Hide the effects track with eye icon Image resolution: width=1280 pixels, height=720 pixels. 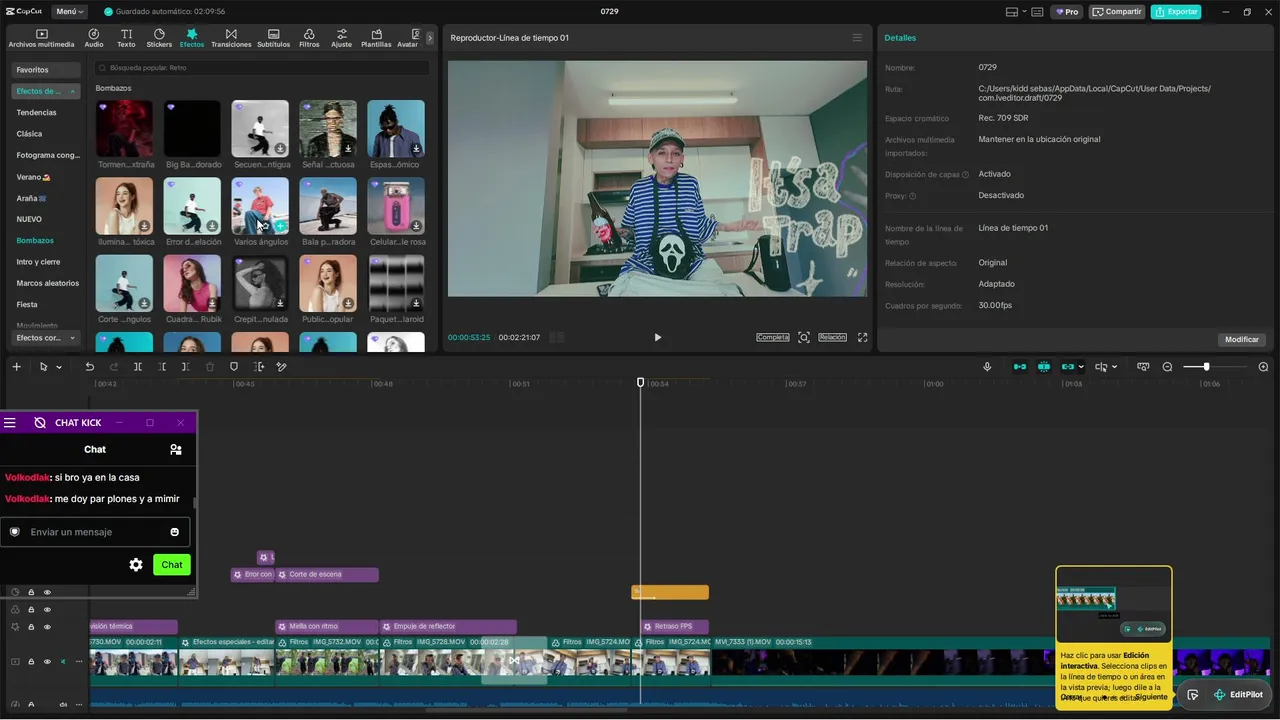(x=47, y=627)
